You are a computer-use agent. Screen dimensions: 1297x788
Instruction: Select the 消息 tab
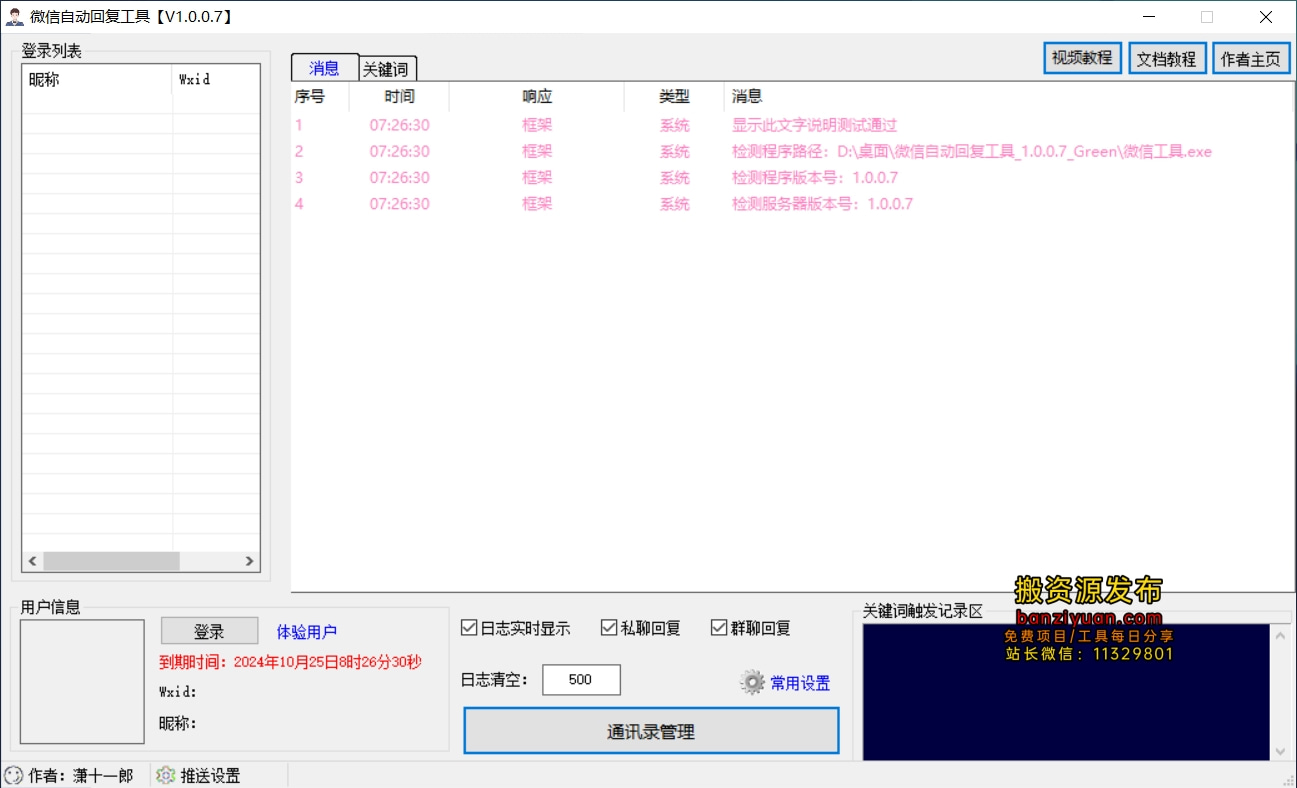(323, 68)
